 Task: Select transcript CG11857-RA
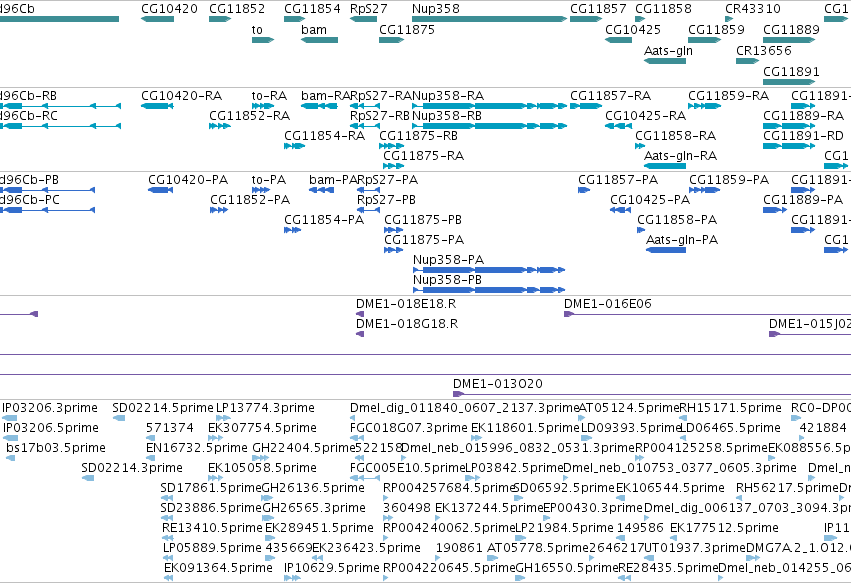586,106
